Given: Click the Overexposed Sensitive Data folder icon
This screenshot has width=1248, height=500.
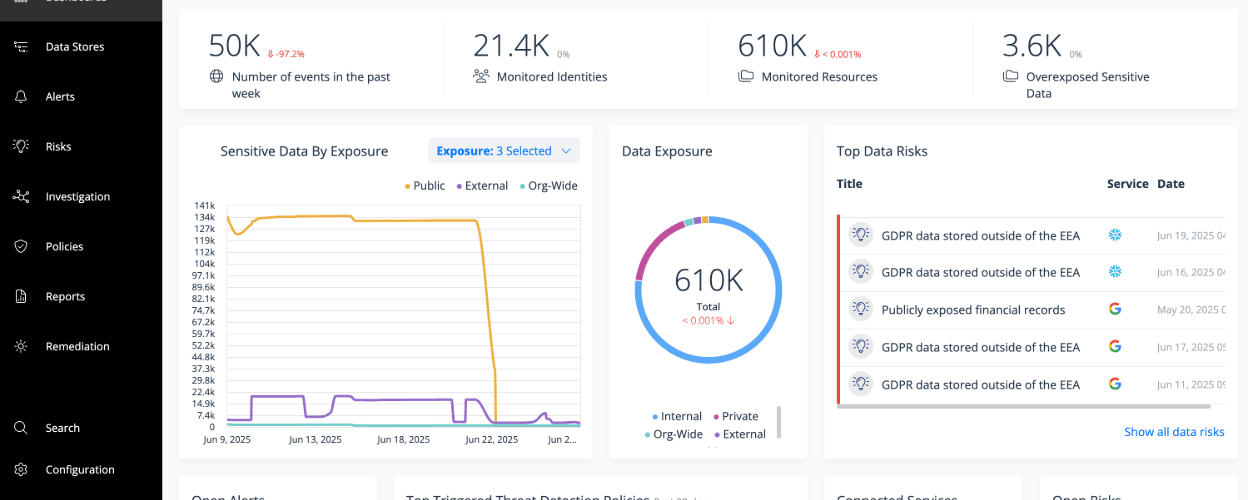Looking at the screenshot, I should coord(1010,76).
